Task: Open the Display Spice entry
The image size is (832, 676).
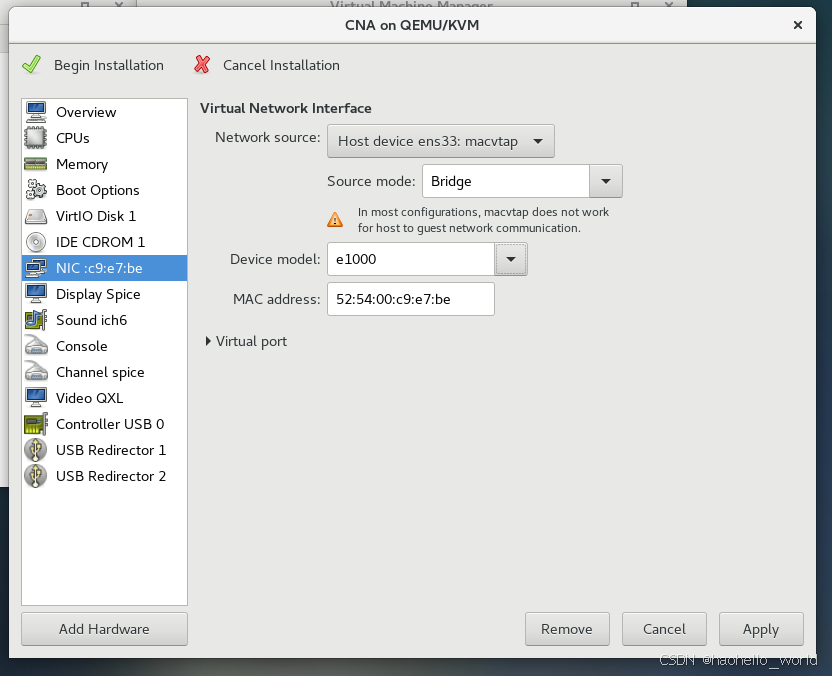Action: point(105,294)
